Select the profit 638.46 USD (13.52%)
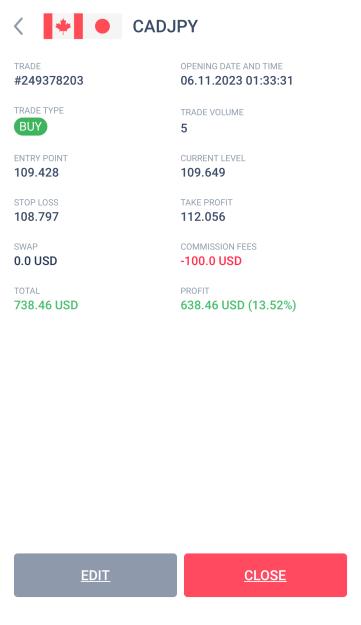 [x=238, y=305]
